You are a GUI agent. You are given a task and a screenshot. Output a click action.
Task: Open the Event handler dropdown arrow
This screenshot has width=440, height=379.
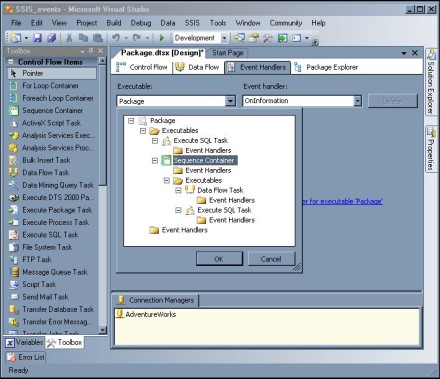[x=357, y=101]
